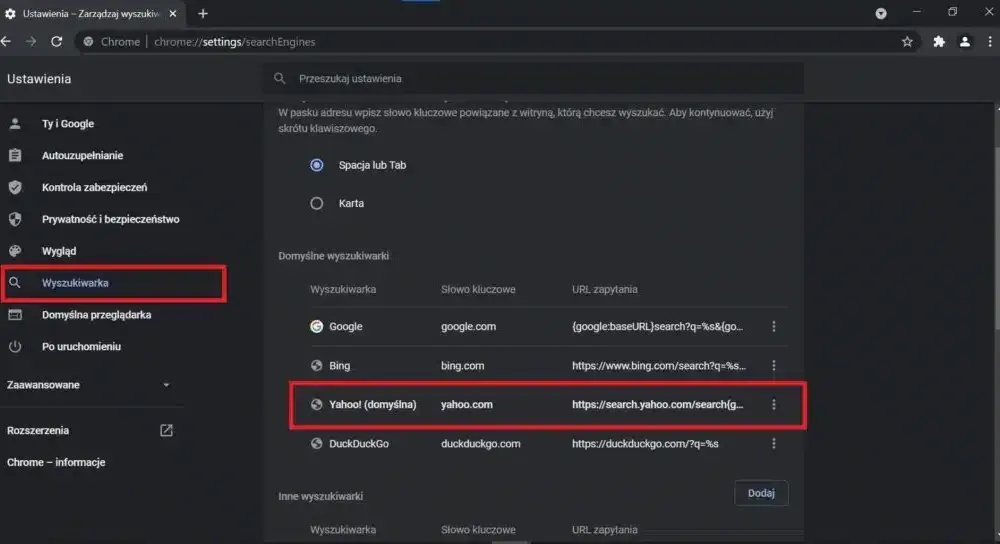Open the three-dot options menu for Google

pyautogui.click(x=774, y=327)
